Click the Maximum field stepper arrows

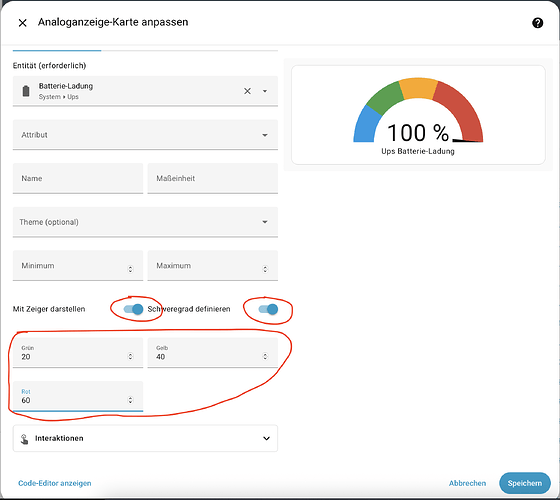click(265, 269)
